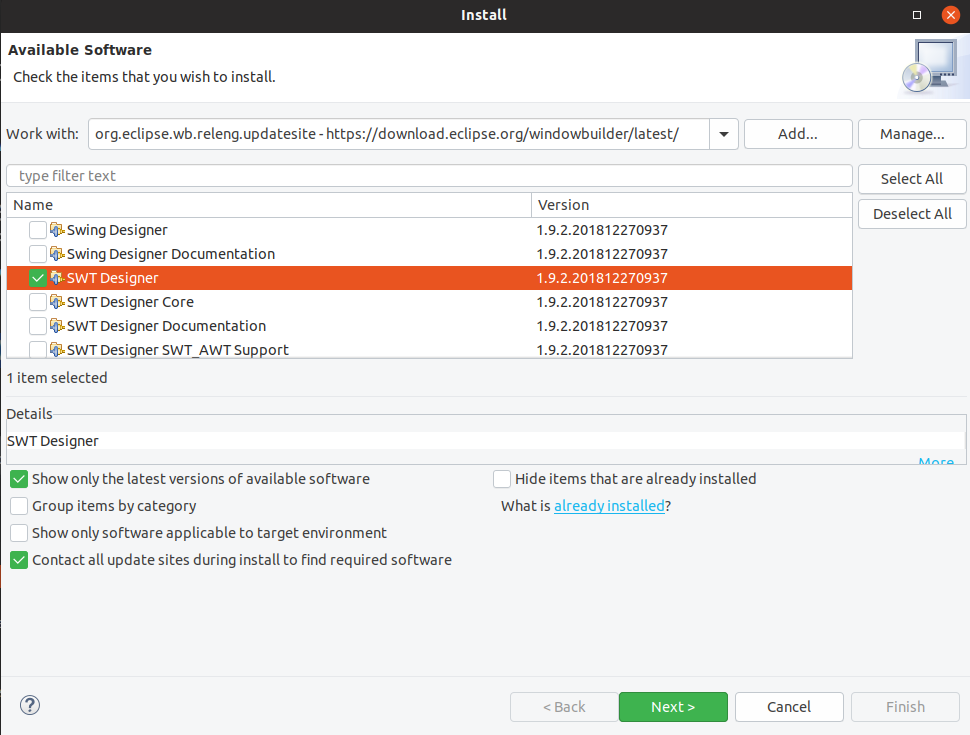The height and width of the screenshot is (735, 970).
Task: Click the '1 item selected' status text
Action: pos(57,378)
